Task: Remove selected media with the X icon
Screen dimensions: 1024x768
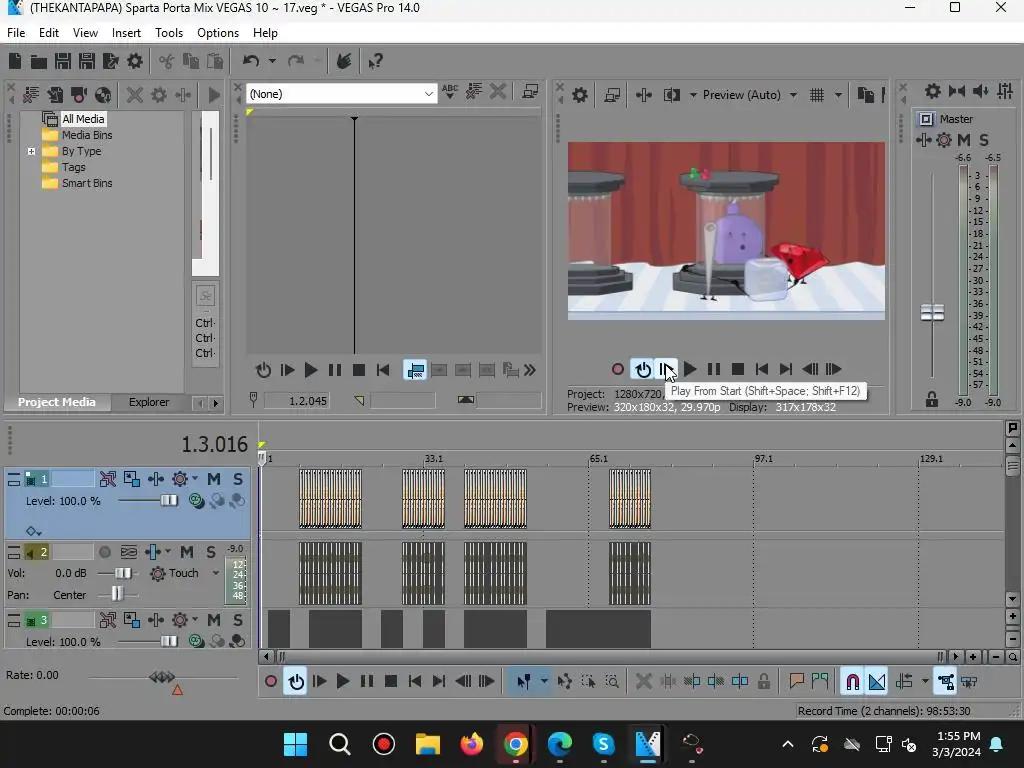Action: [x=135, y=95]
